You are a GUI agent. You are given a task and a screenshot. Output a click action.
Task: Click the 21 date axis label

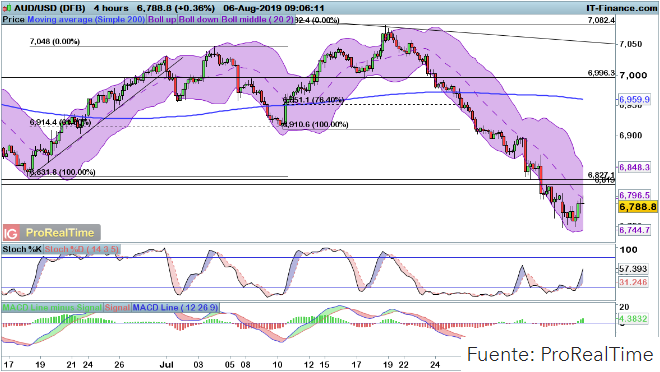tap(72, 364)
